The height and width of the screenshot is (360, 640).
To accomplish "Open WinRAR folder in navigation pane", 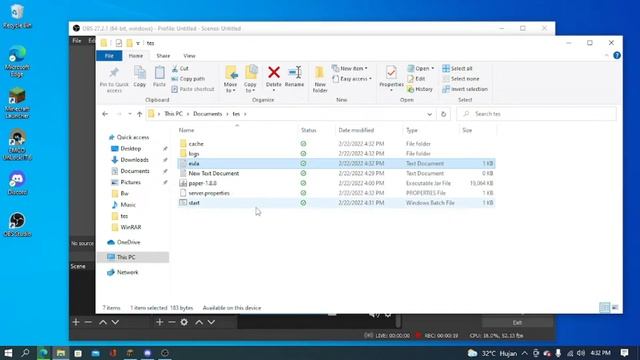I will (131, 227).
